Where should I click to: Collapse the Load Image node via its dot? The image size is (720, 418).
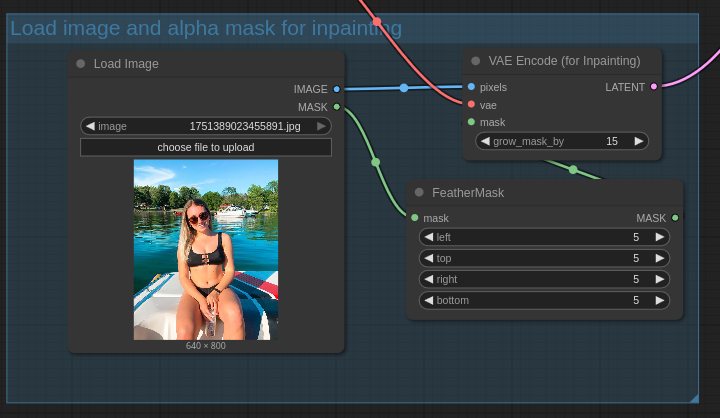pyautogui.click(x=81, y=63)
